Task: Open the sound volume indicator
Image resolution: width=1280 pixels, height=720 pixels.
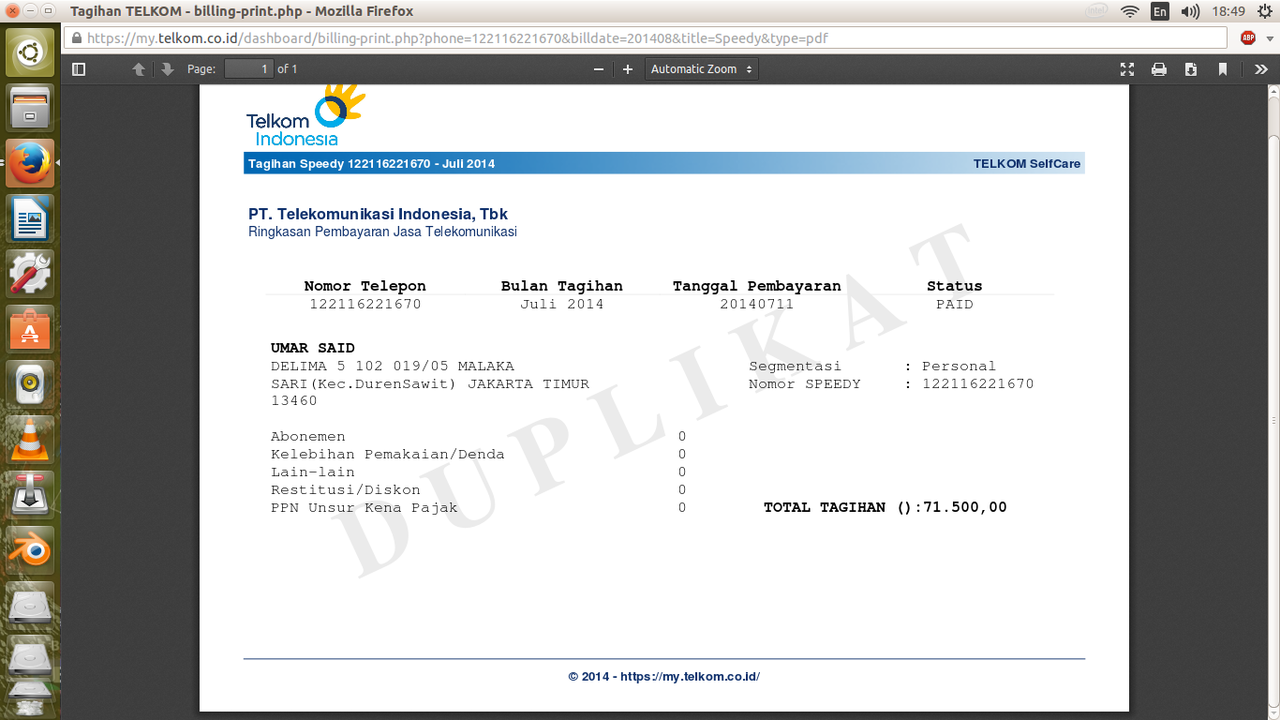Action: [1190, 11]
